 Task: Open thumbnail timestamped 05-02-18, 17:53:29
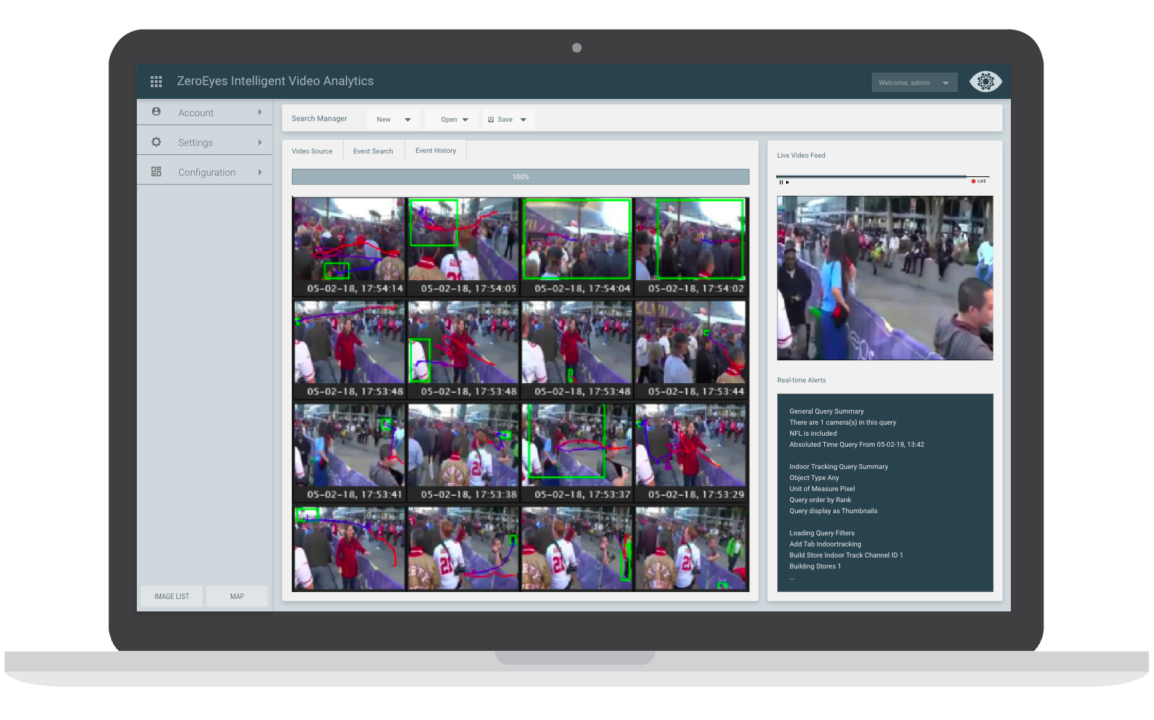point(691,453)
